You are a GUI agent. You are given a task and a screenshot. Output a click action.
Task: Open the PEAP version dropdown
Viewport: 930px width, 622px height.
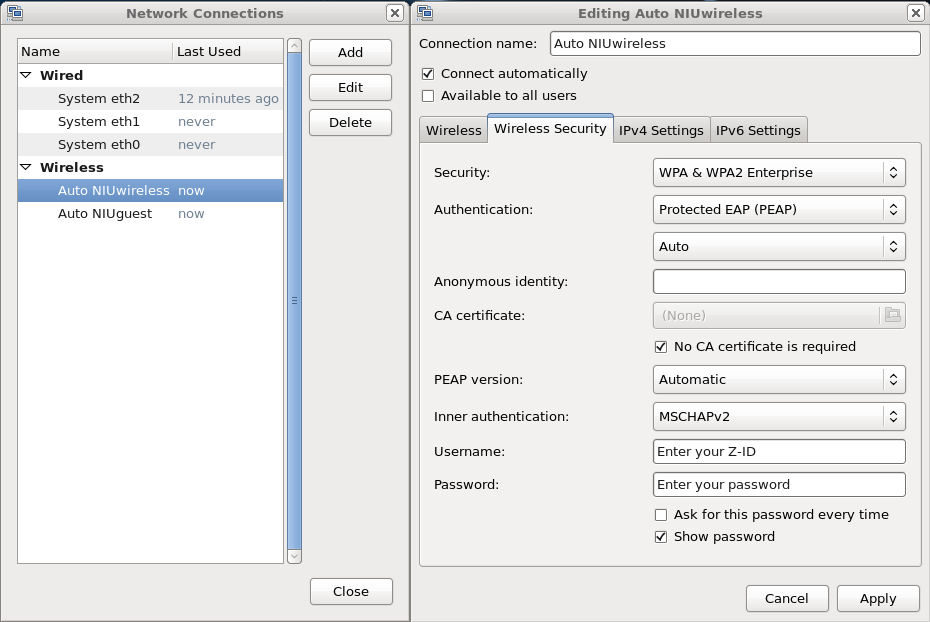pyautogui.click(x=779, y=380)
